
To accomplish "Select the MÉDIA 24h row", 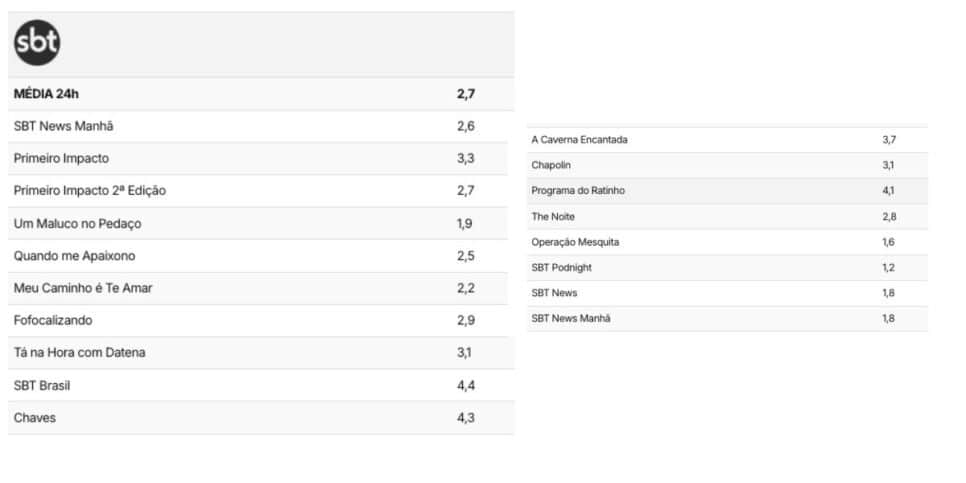I will (x=261, y=94).
